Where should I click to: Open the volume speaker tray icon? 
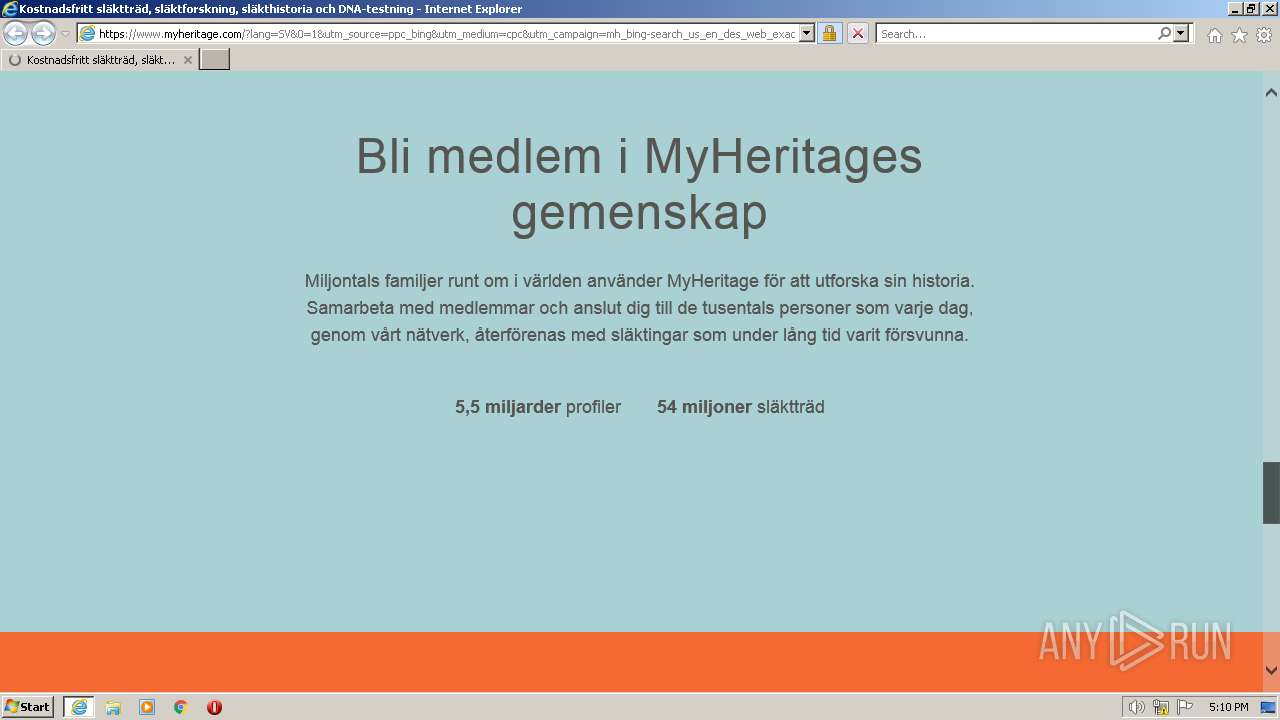[1137, 707]
